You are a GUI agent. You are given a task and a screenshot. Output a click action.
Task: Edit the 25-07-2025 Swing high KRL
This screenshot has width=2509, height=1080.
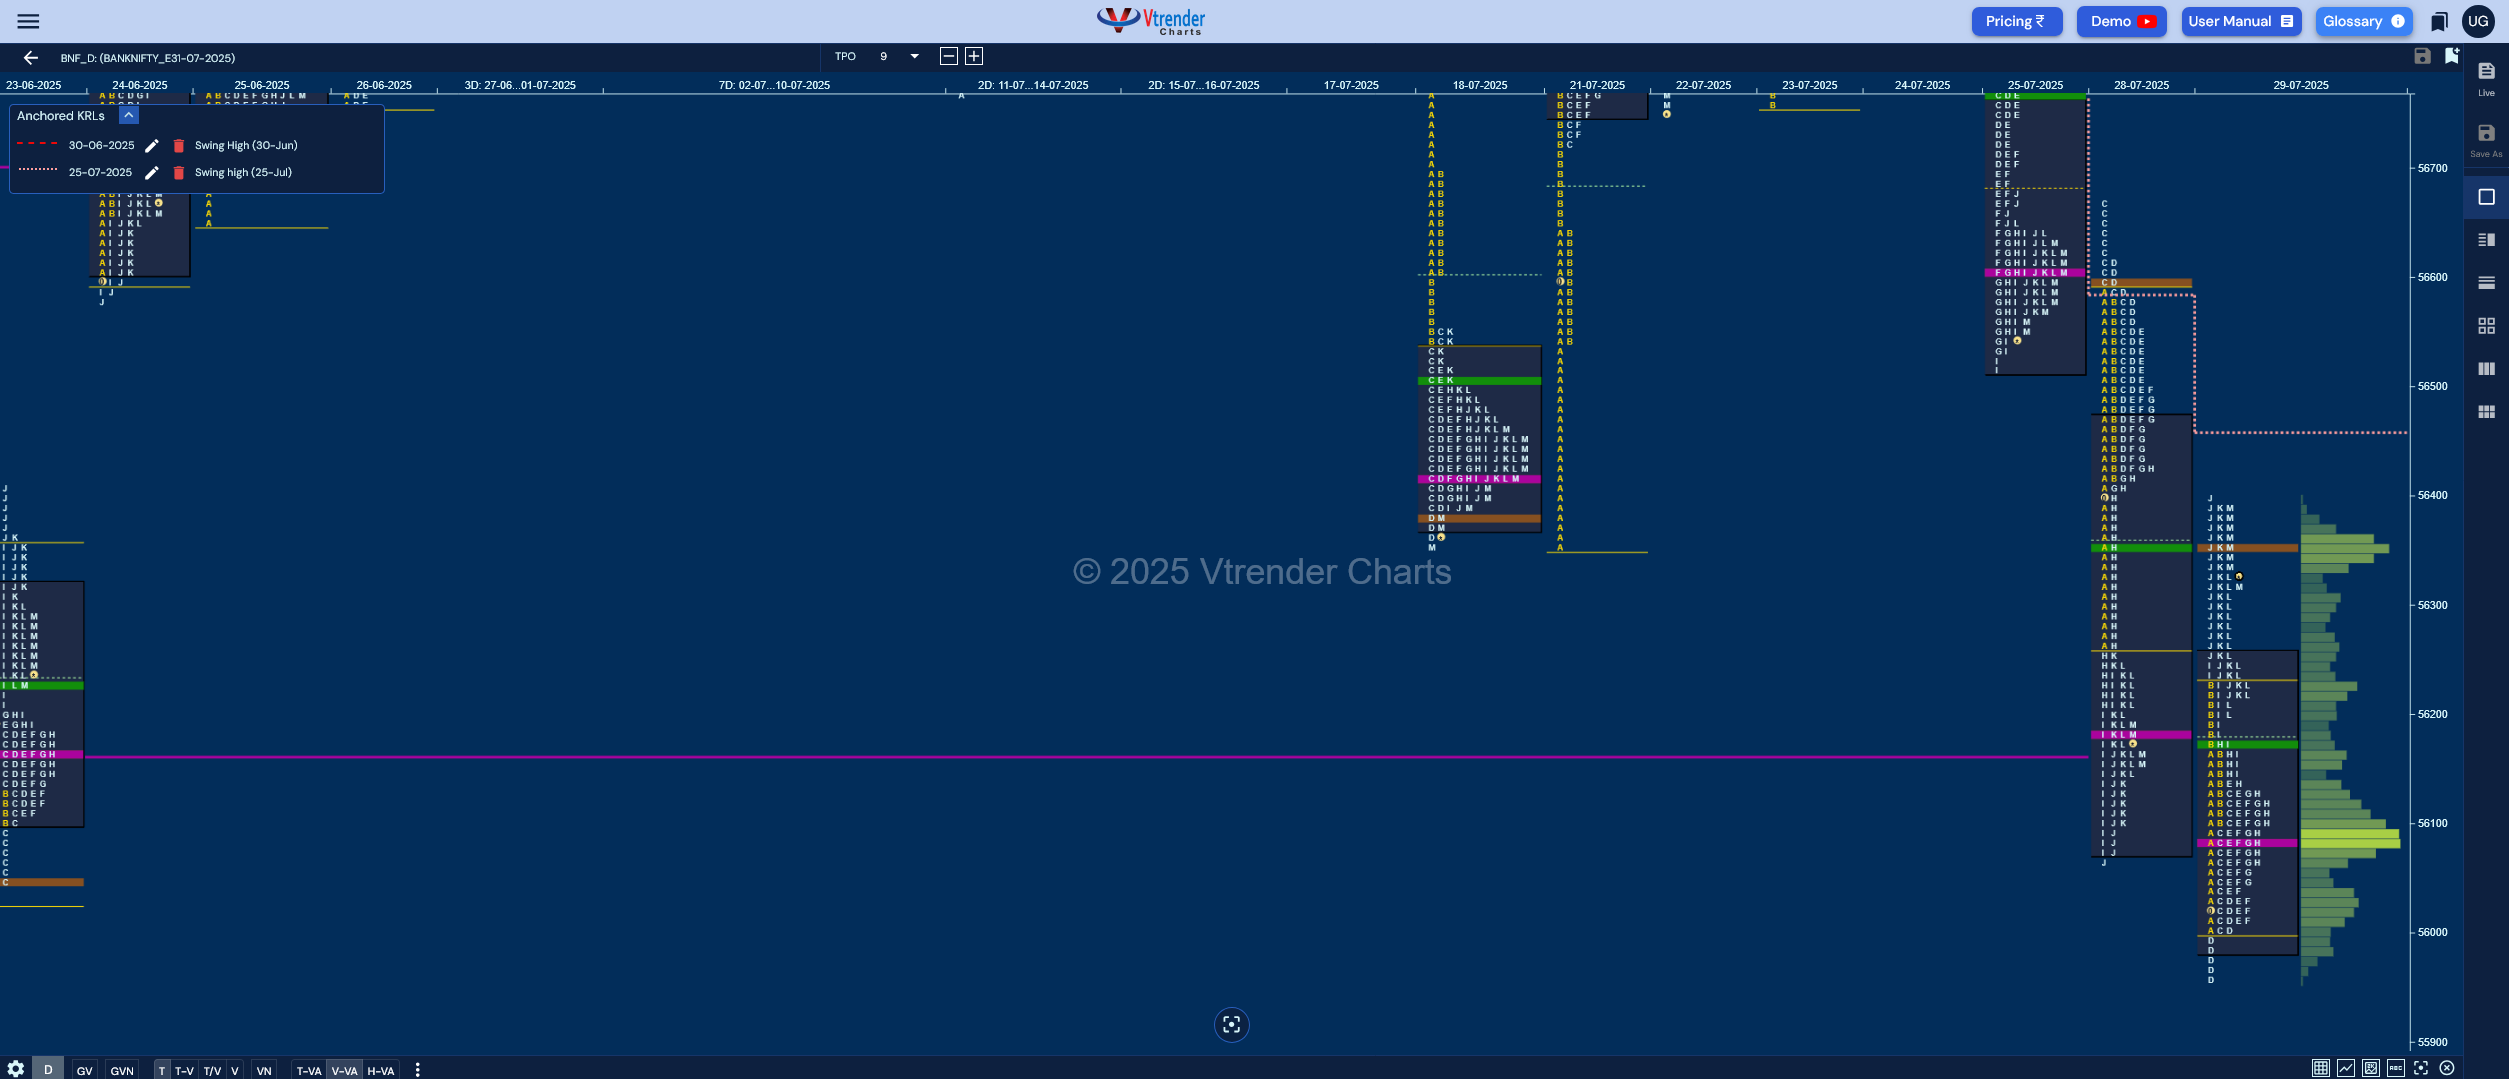[152, 173]
